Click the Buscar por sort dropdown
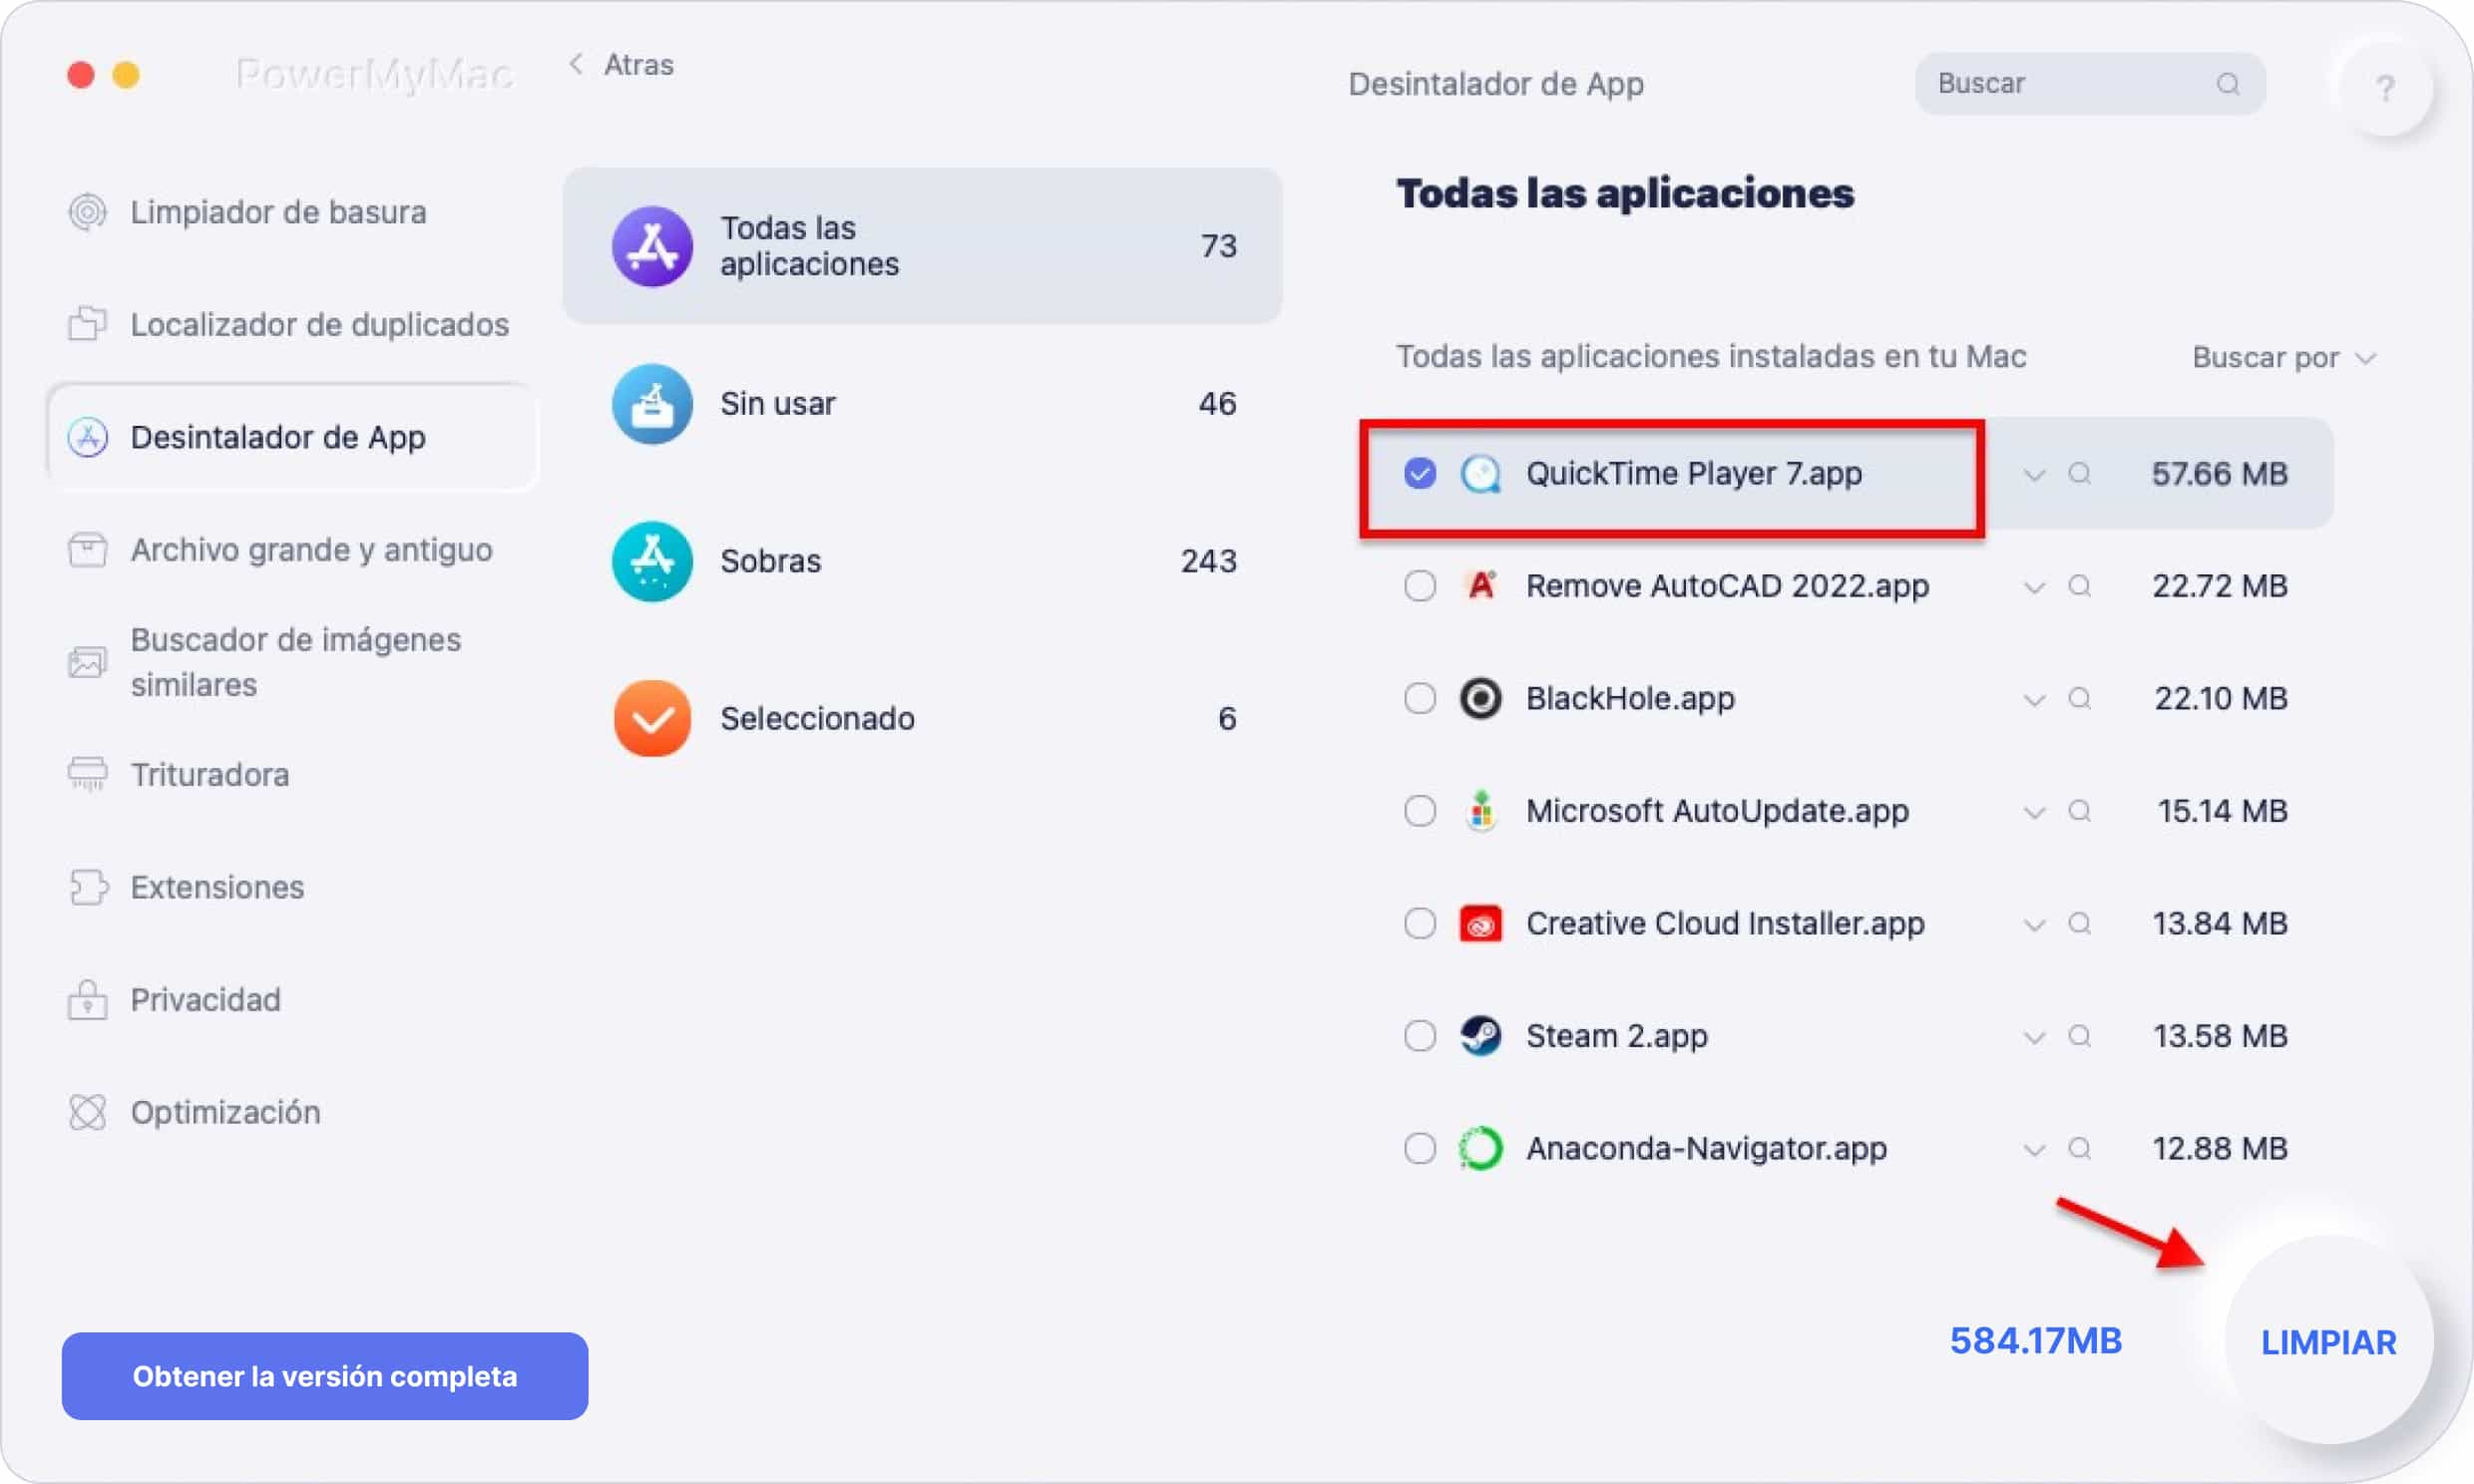Image resolution: width=2474 pixels, height=1484 pixels. [2279, 359]
